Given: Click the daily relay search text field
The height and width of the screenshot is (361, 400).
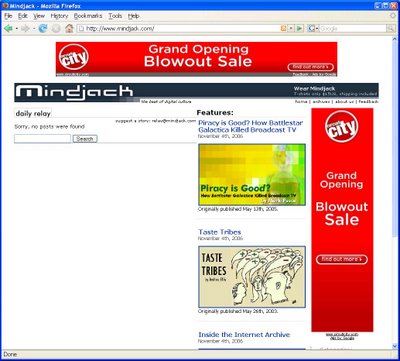Looking at the screenshot, I should coord(42,139).
